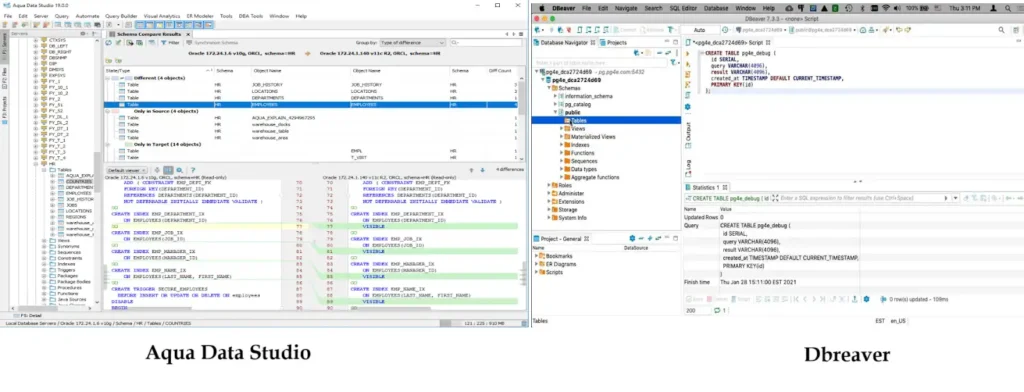Switch to the Projects tab in DBeaver
This screenshot has height=392, width=1024.
click(613, 42)
